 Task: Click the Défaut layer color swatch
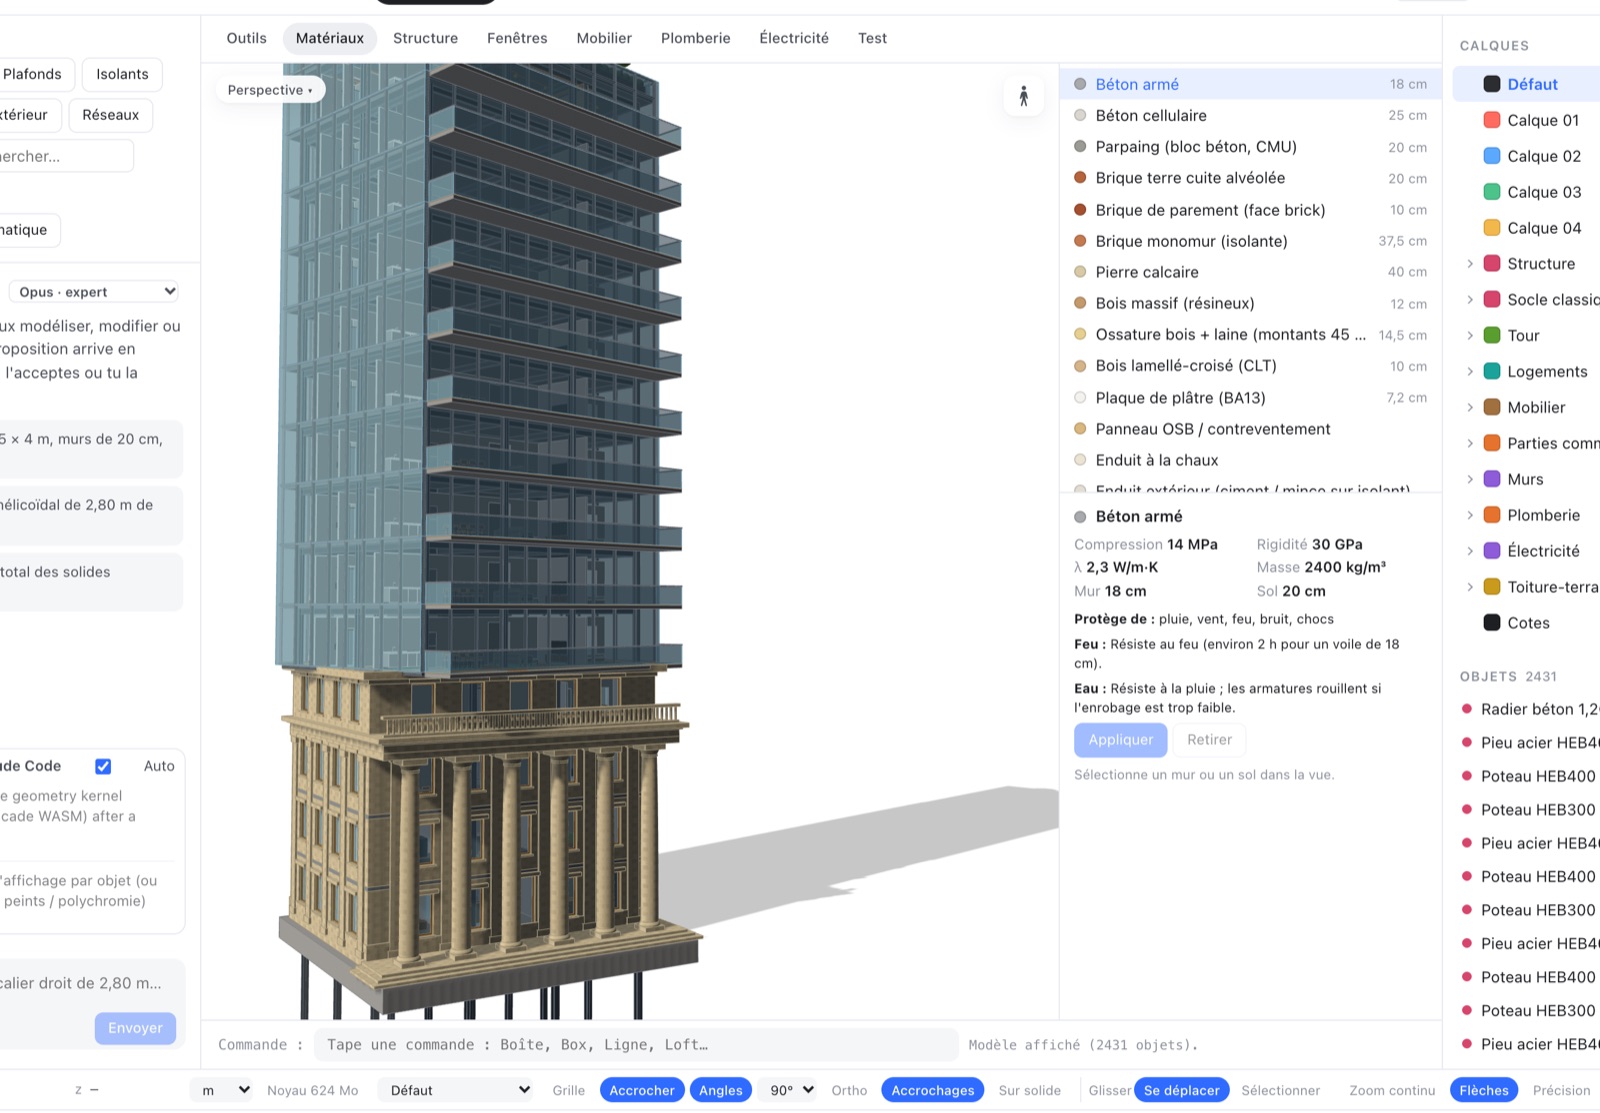(x=1491, y=84)
